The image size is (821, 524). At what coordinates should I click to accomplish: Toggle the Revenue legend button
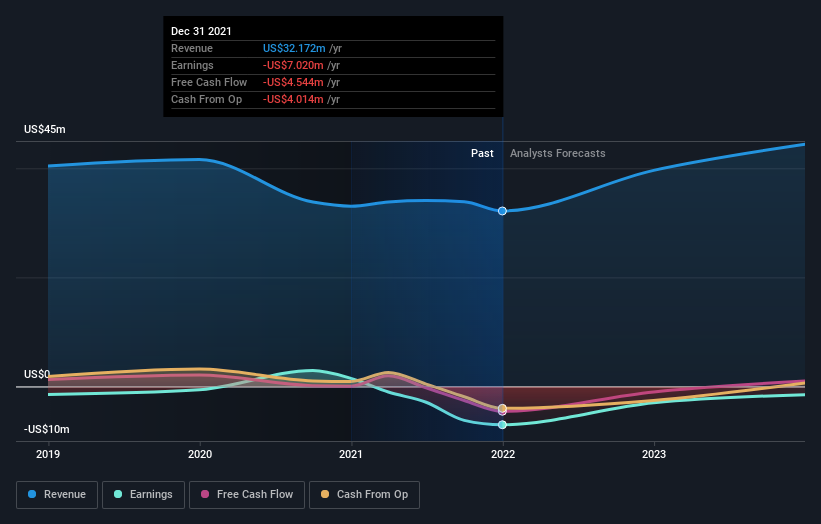tap(57, 495)
